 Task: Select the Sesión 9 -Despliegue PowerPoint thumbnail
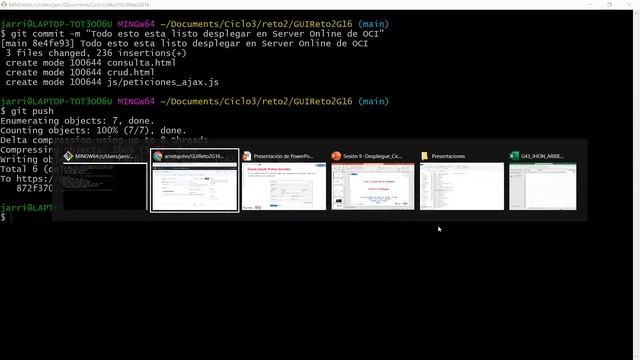pos(373,187)
